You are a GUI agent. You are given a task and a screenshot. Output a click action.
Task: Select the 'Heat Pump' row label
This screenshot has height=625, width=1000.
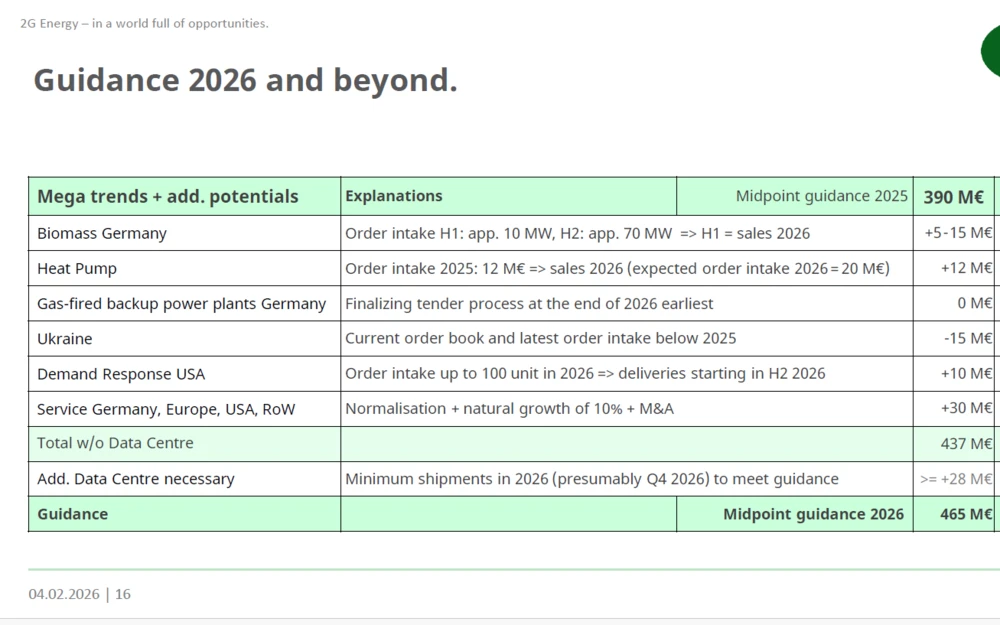click(77, 268)
